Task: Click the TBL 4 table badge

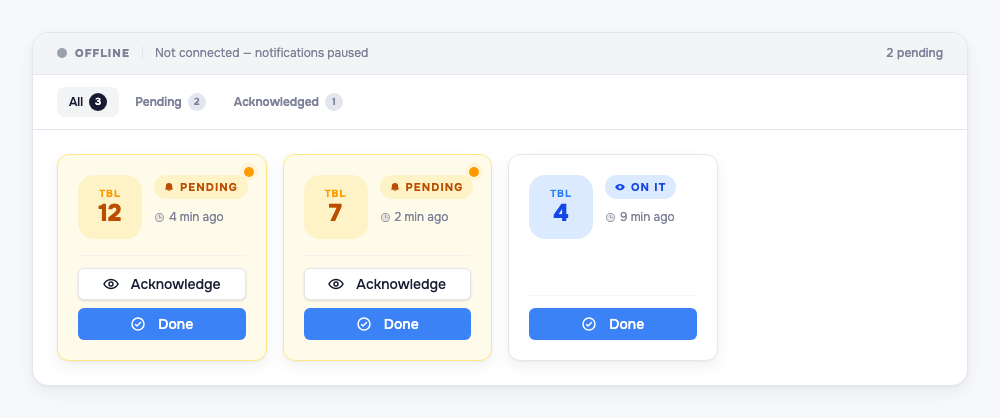Action: 561,207
